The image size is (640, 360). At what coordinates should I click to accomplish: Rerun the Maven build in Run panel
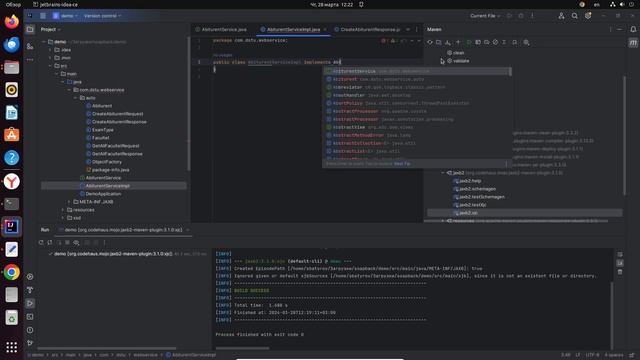tap(41, 242)
